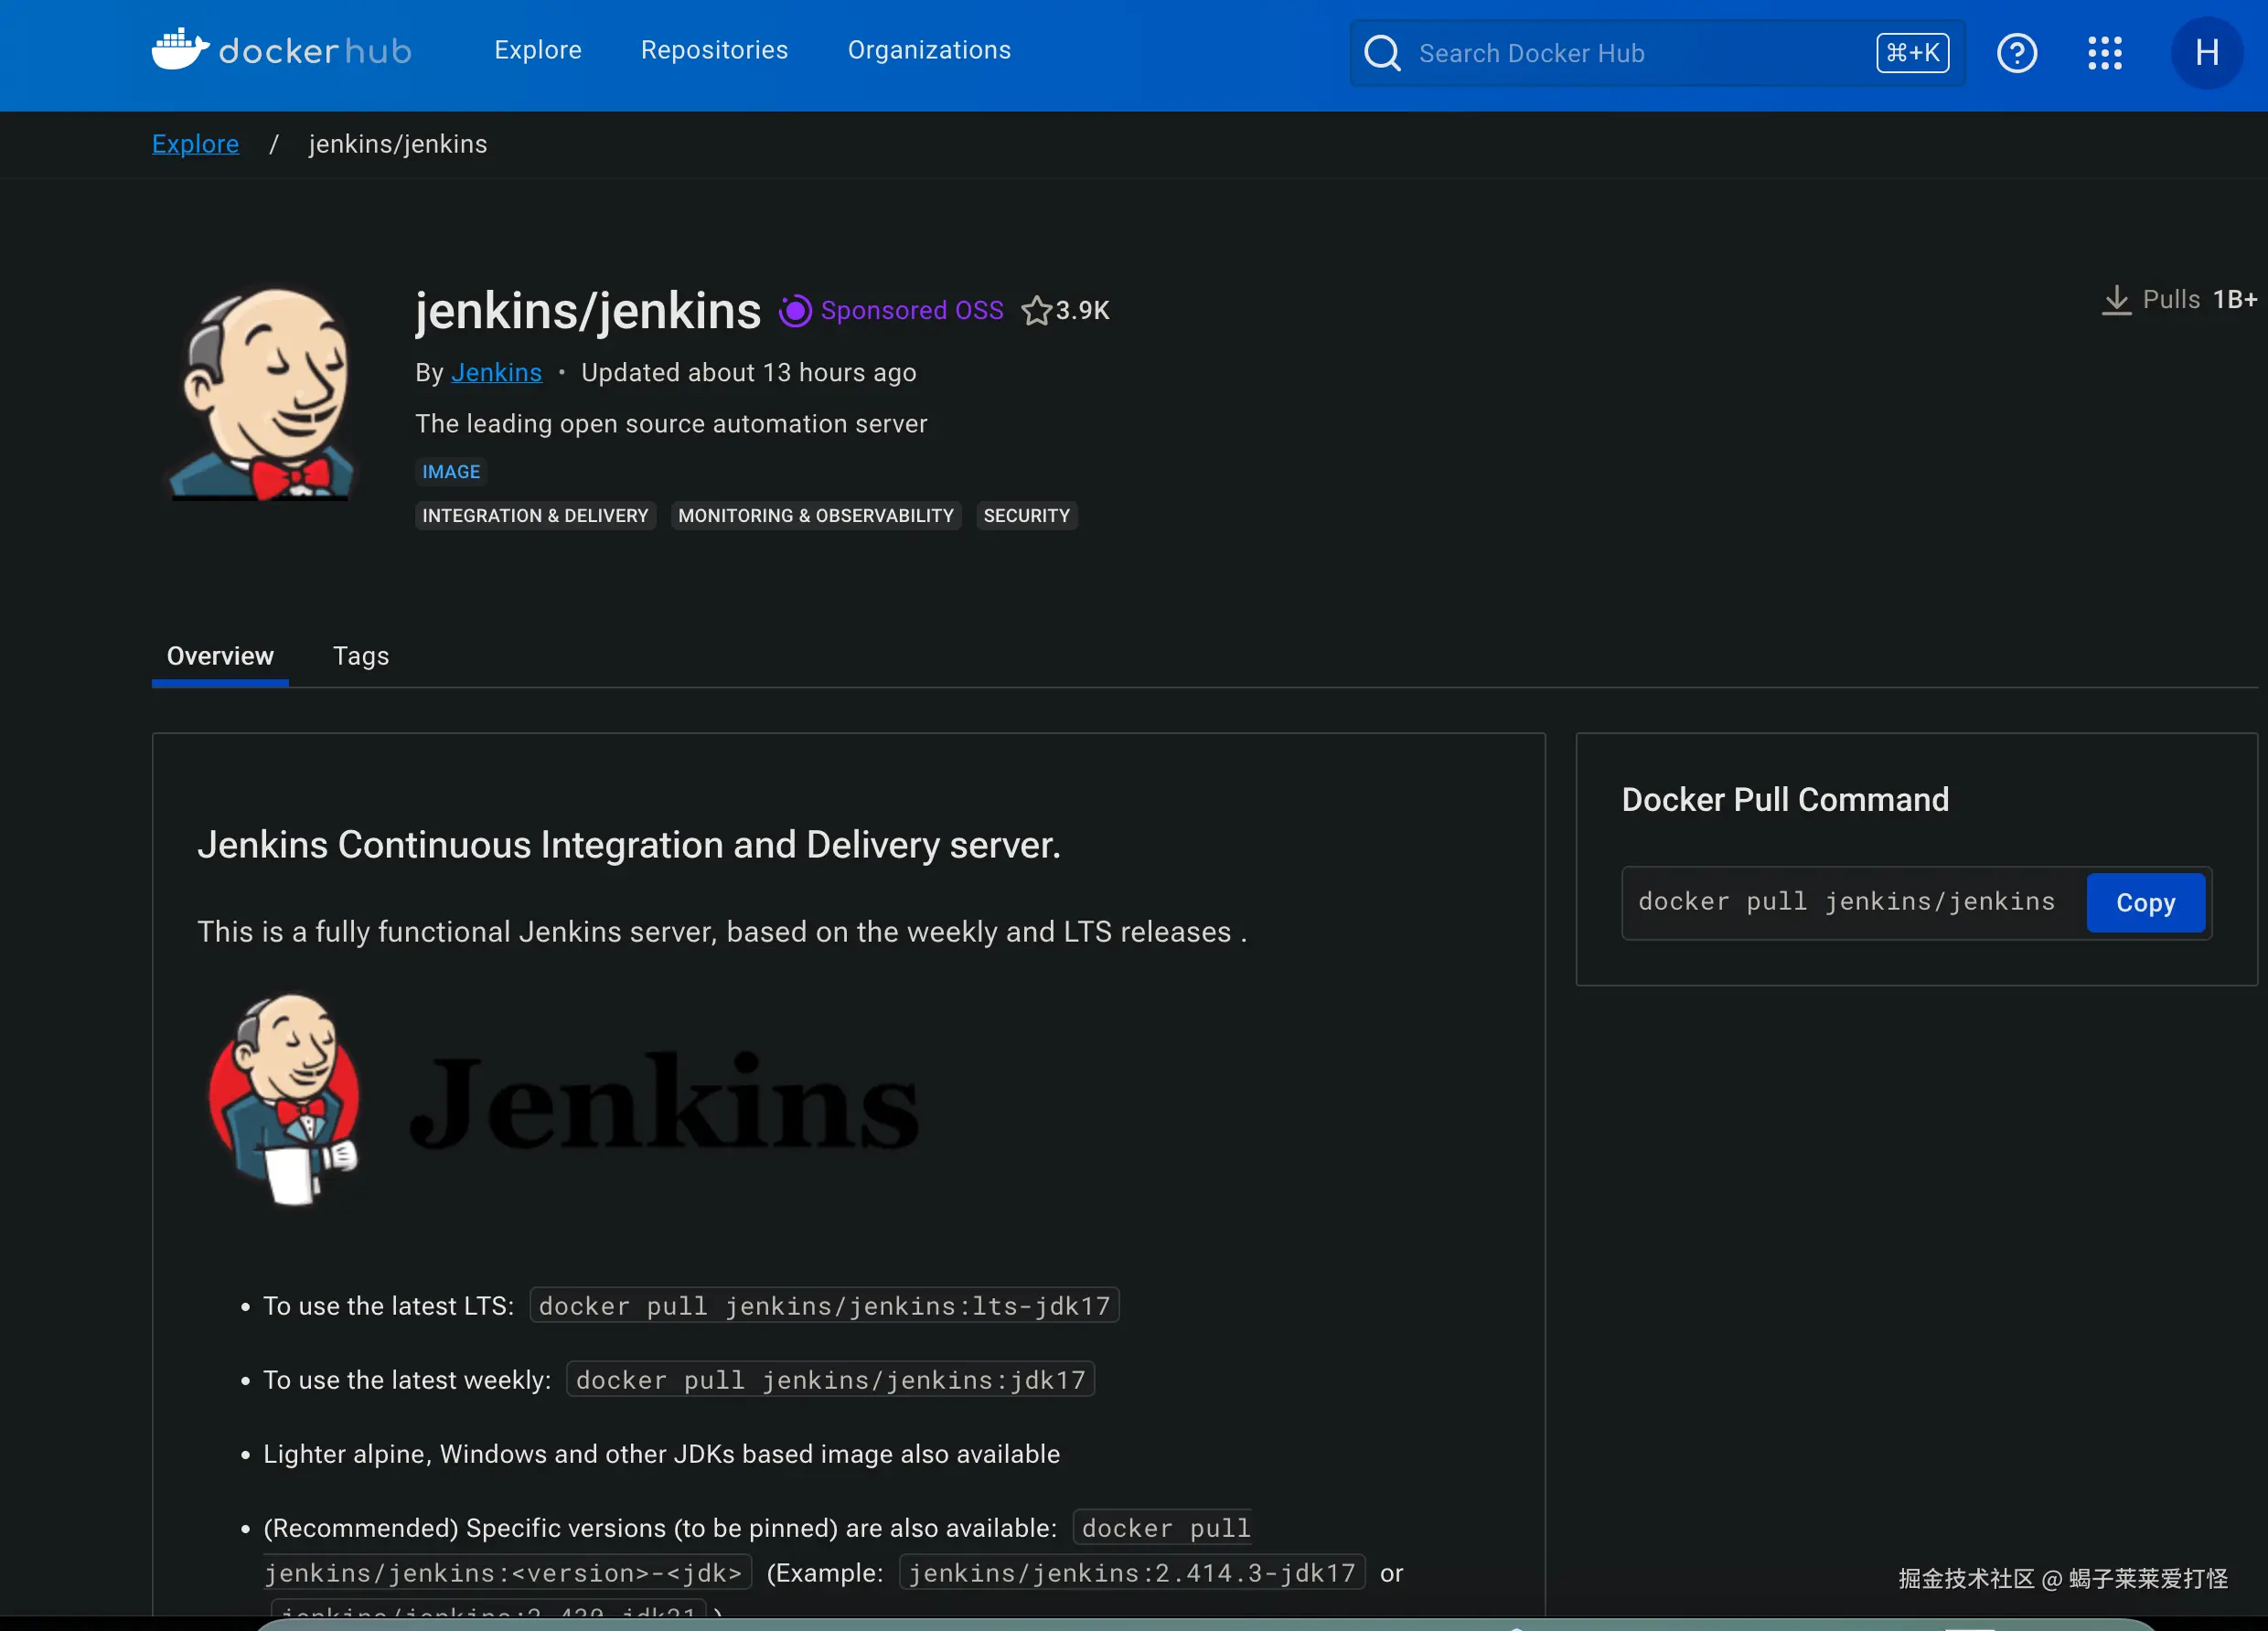Switch to the Tags tab

(360, 656)
